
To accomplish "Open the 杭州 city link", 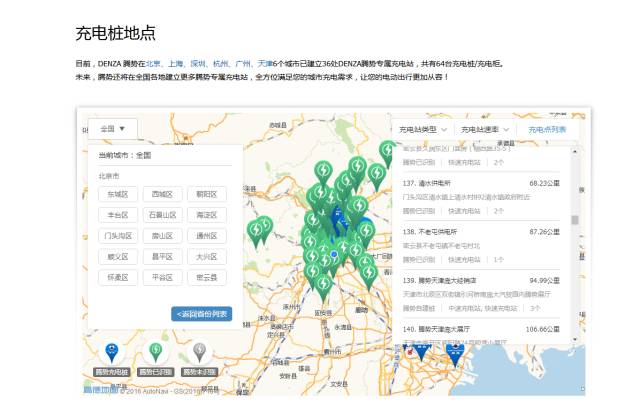I will point(221,64).
